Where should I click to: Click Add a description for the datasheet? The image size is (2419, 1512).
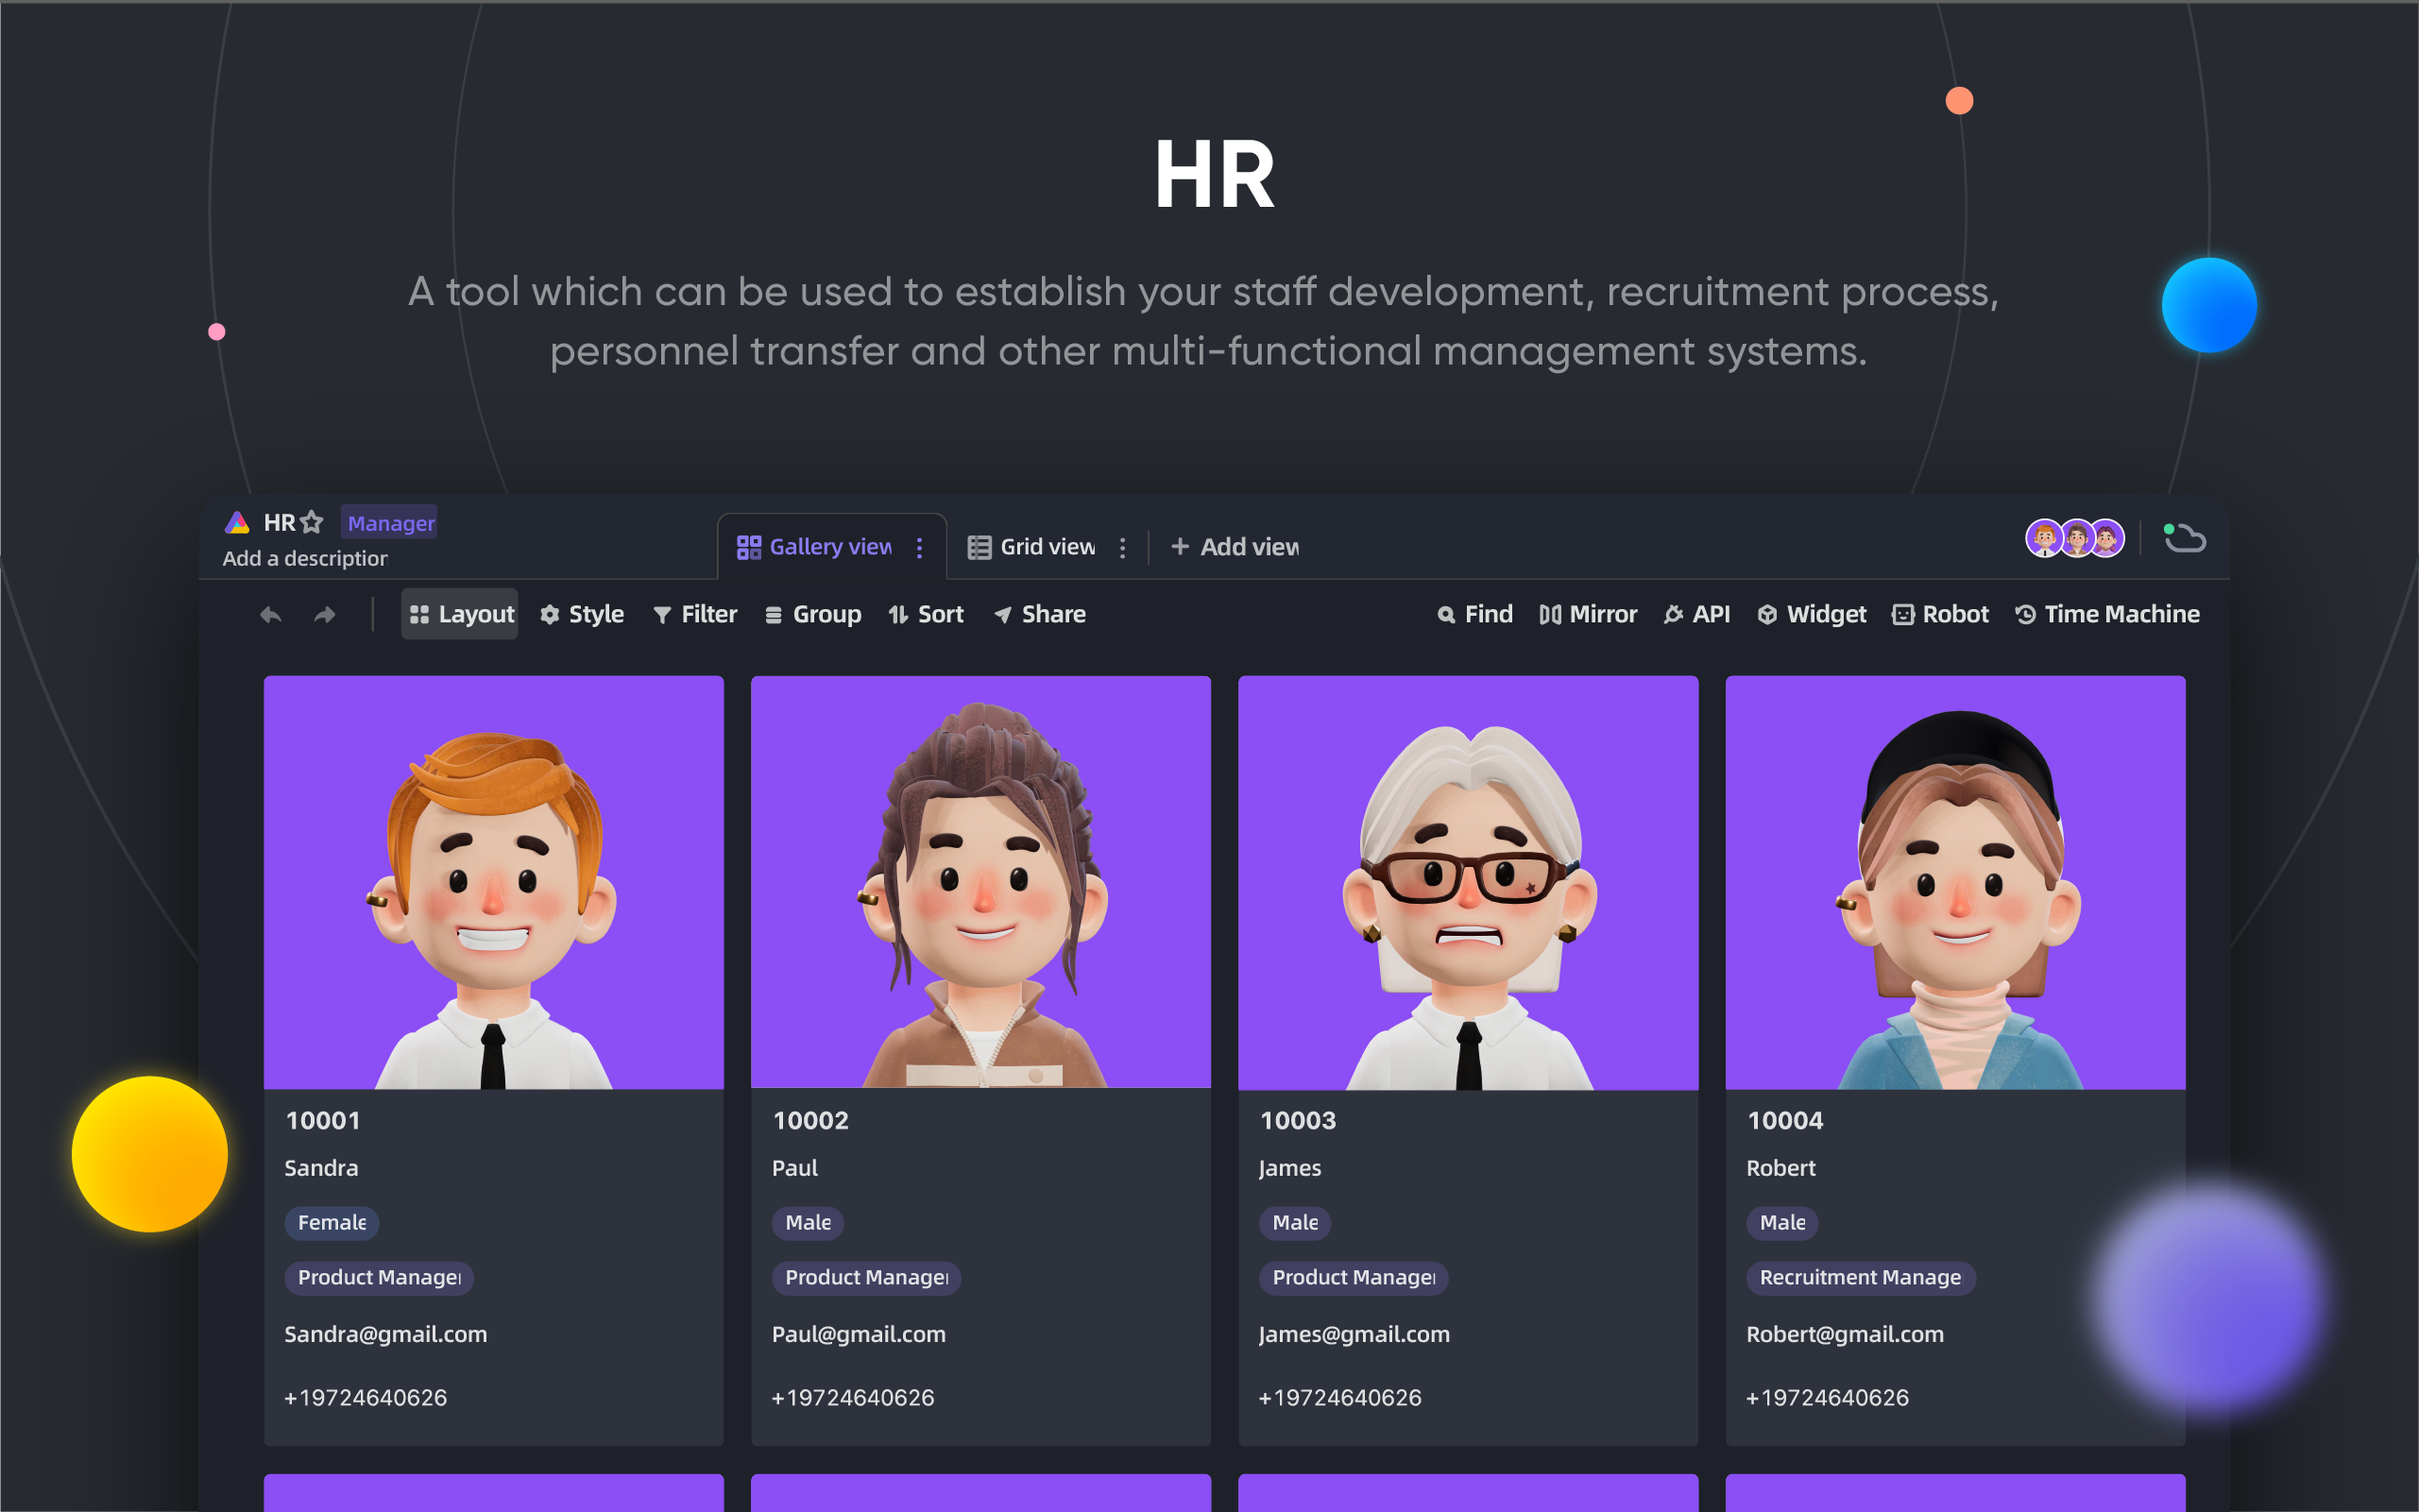[304, 558]
